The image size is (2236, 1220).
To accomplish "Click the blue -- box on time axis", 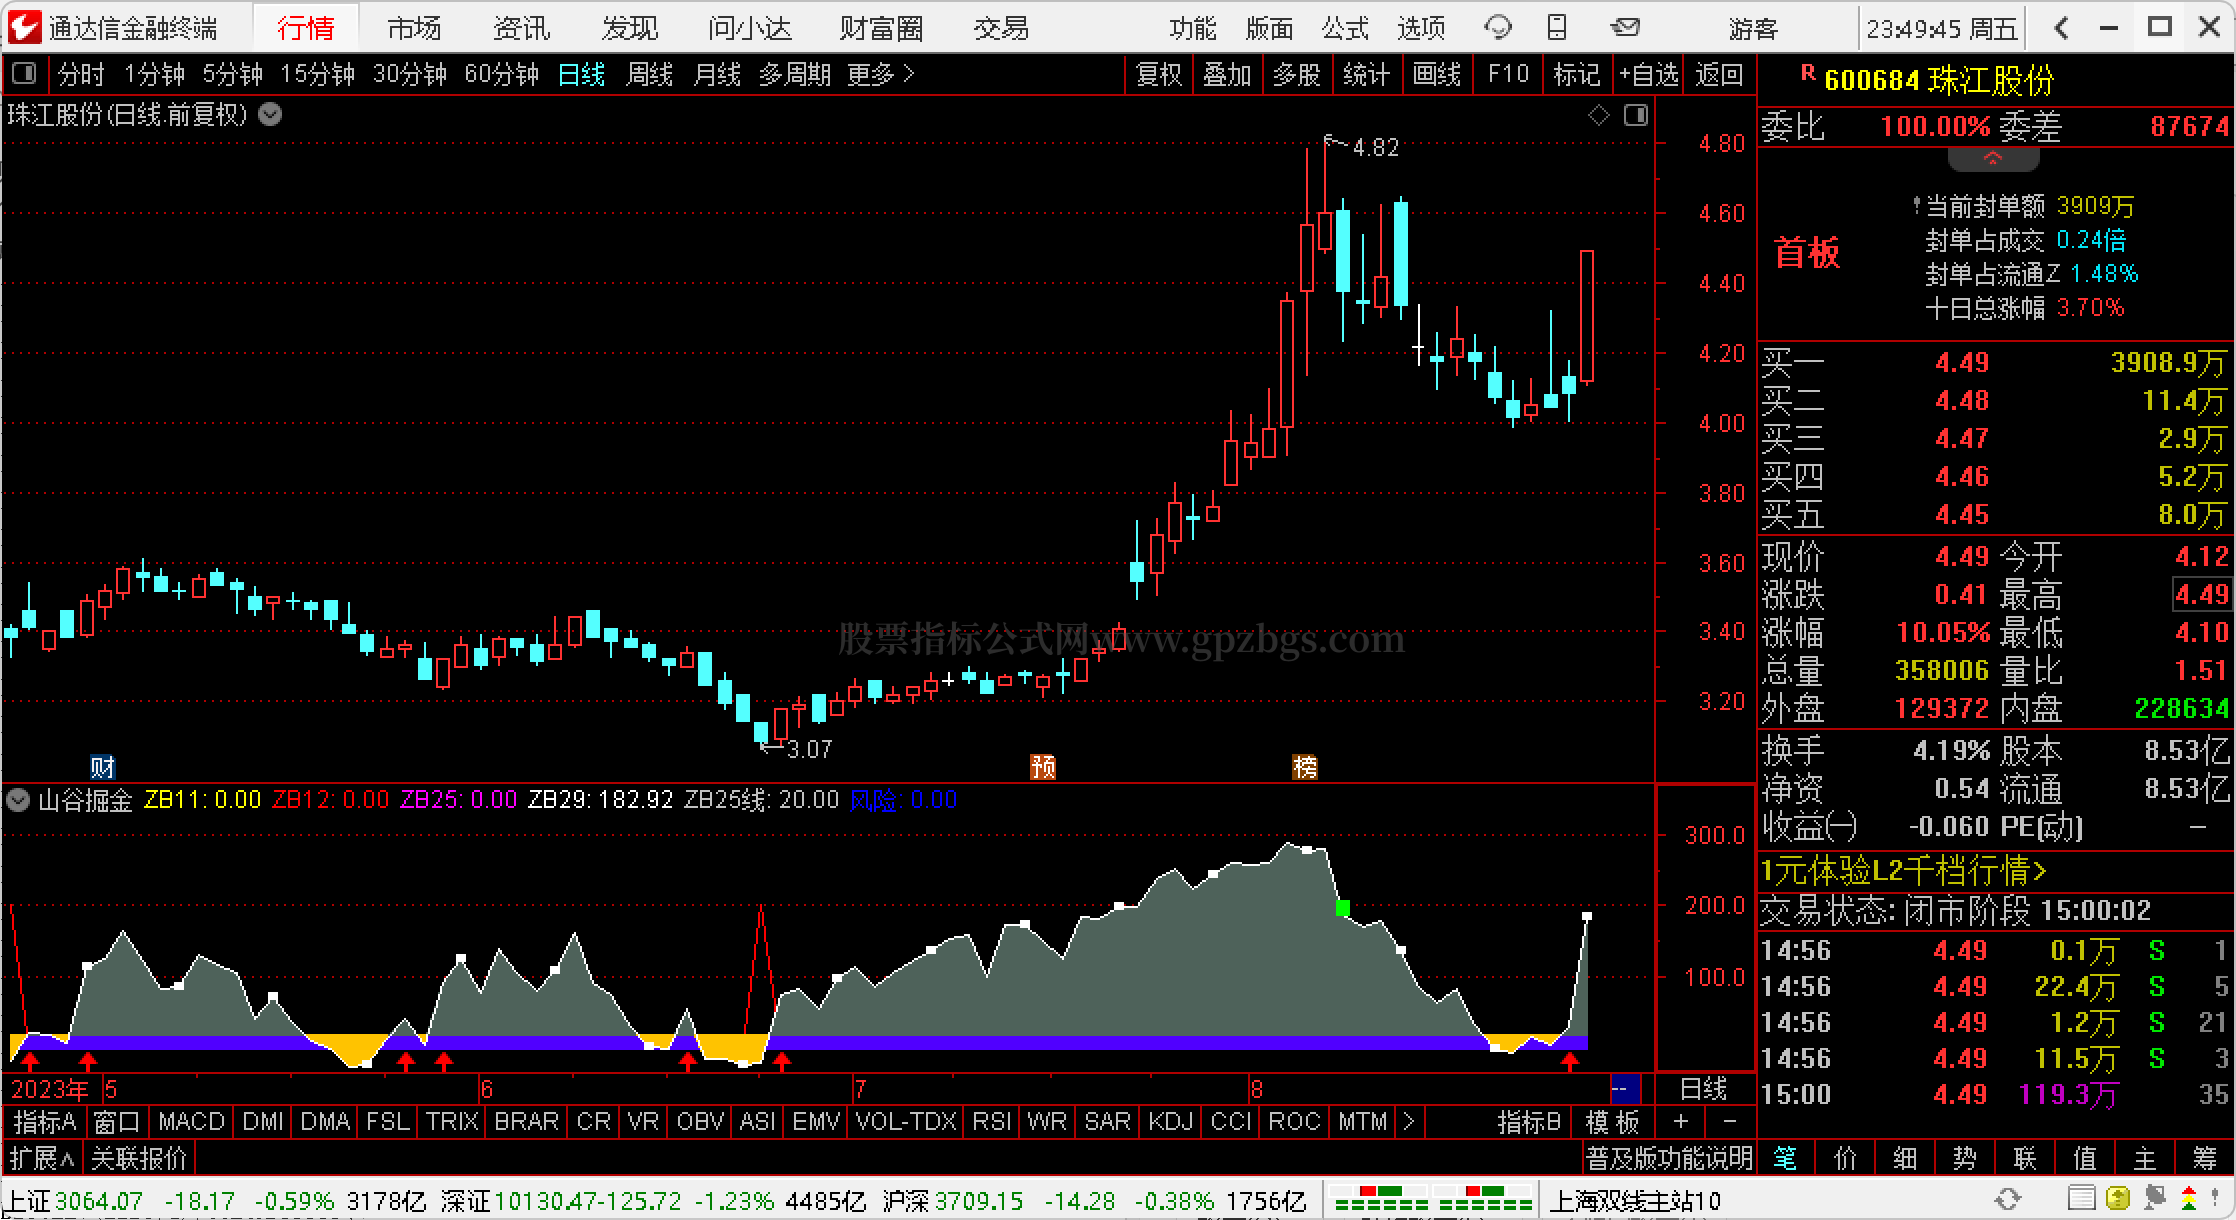I will coord(1625,1088).
